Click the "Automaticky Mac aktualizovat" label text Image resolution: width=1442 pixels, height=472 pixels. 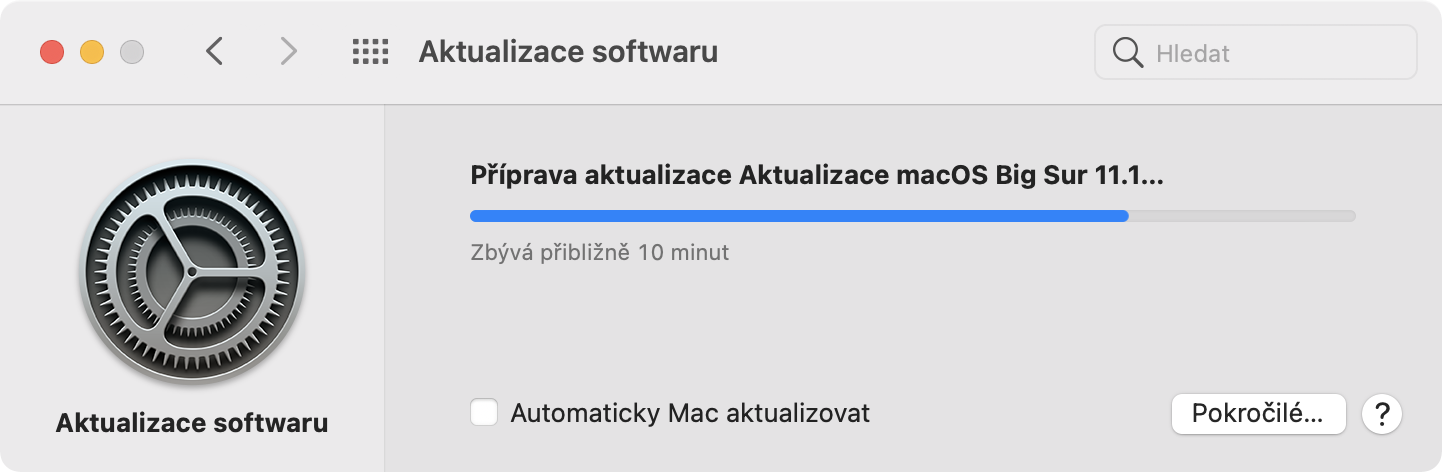[690, 412]
